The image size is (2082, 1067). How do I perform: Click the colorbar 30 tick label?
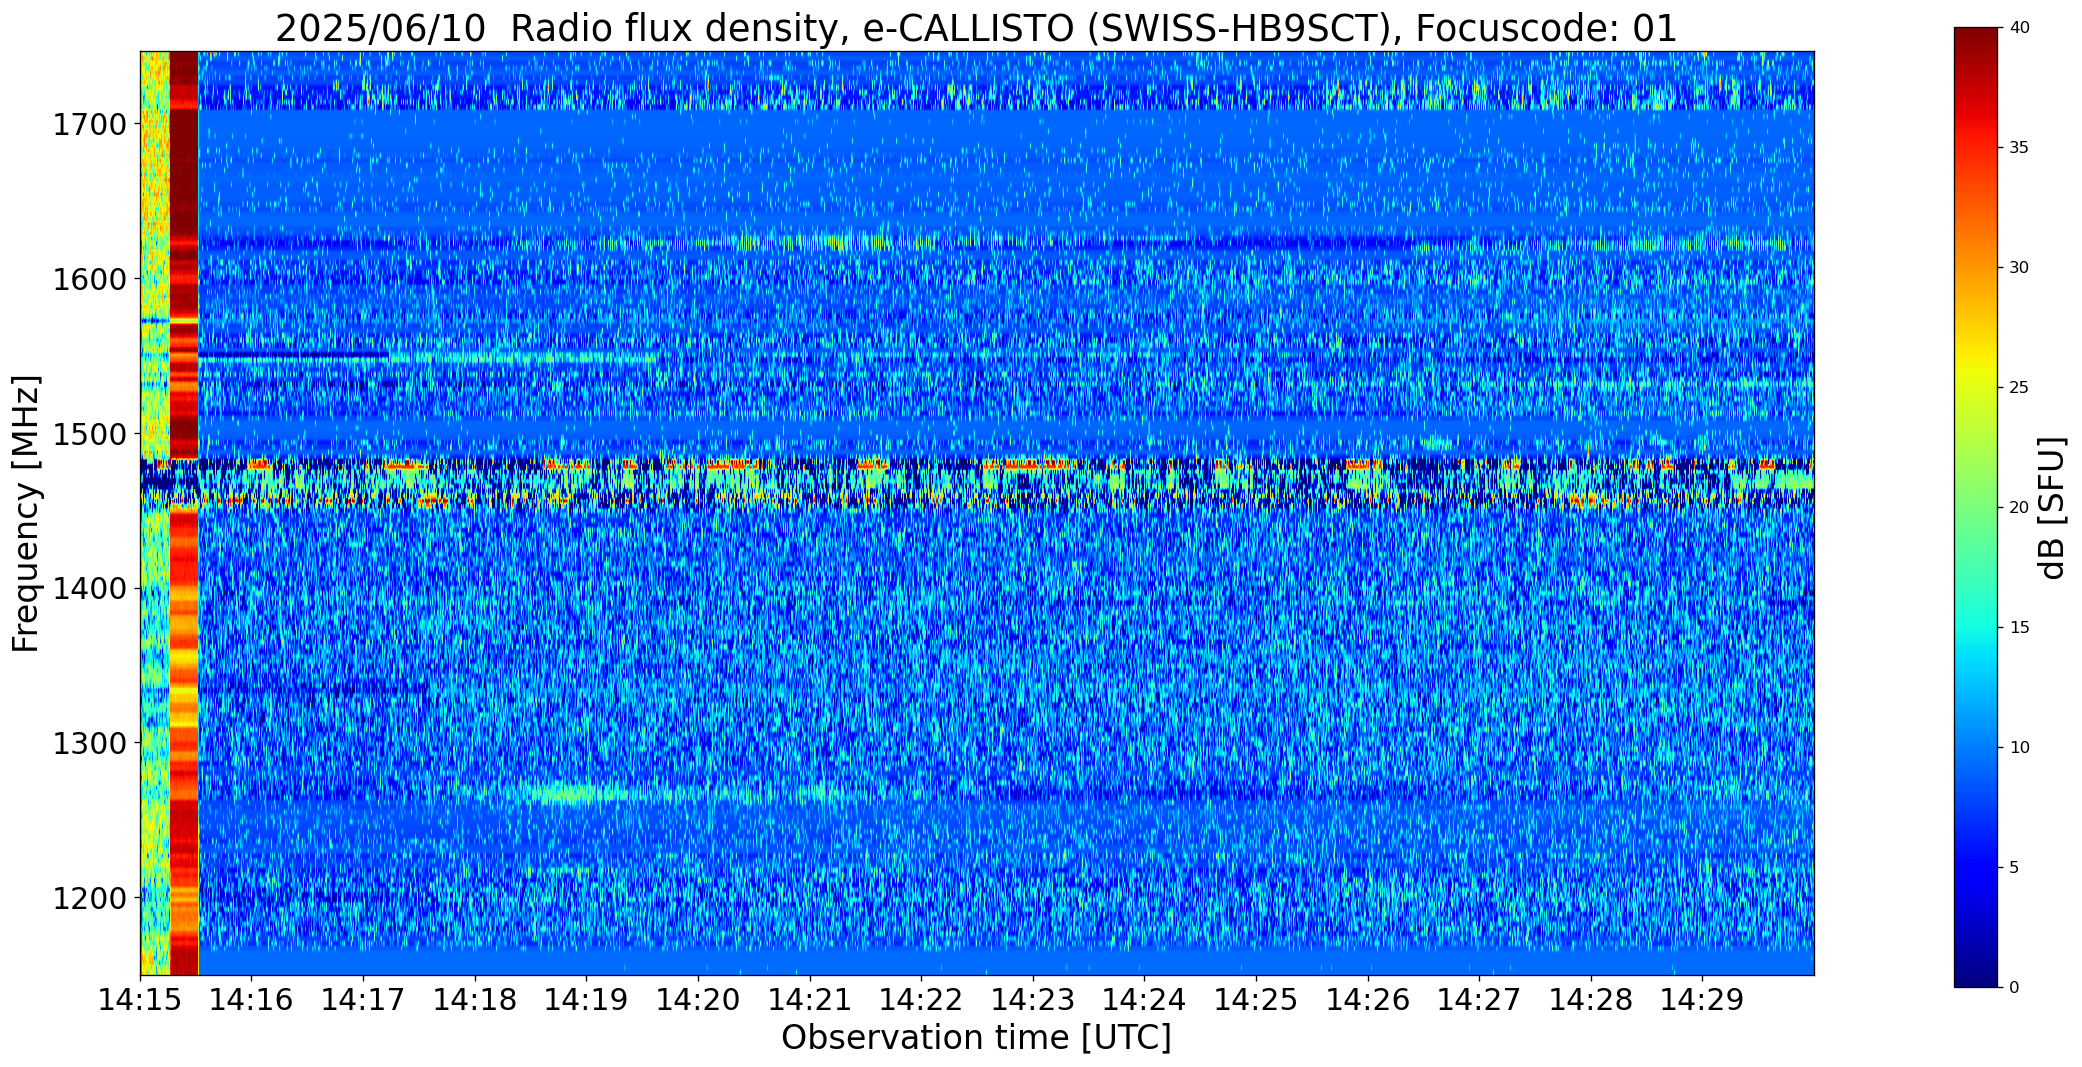pos(2019,268)
